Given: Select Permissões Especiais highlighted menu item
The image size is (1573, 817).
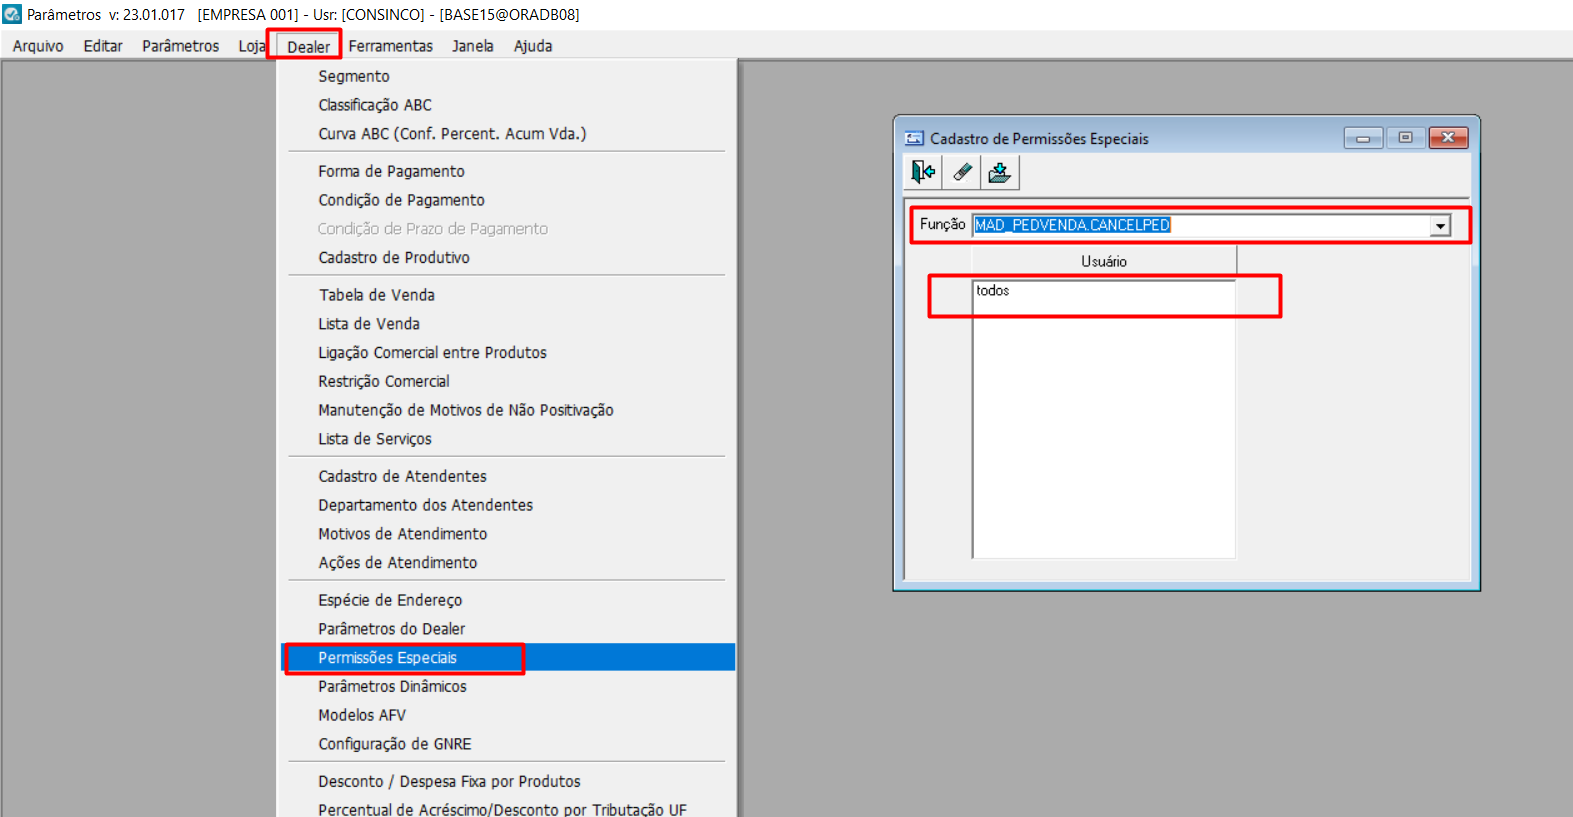Looking at the screenshot, I should [x=507, y=658].
